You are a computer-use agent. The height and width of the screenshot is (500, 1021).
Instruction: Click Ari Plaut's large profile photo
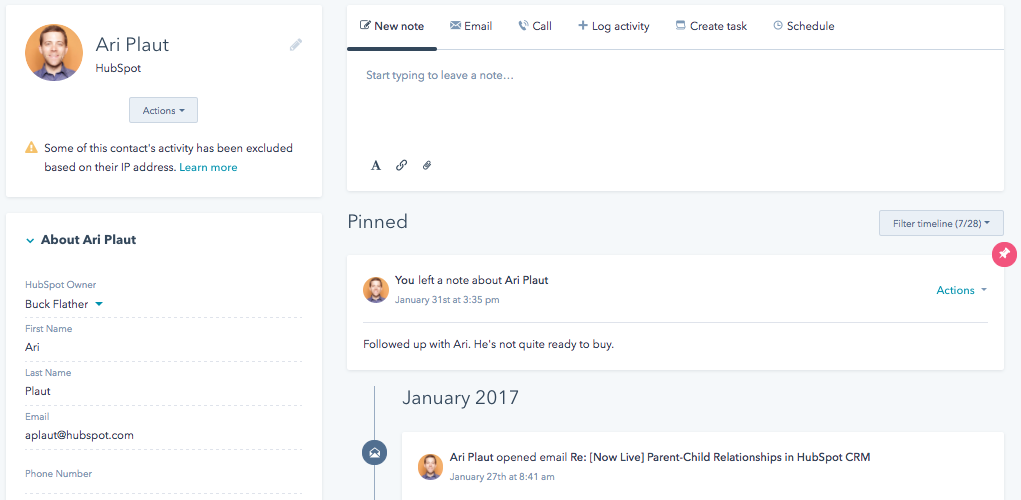[54, 53]
